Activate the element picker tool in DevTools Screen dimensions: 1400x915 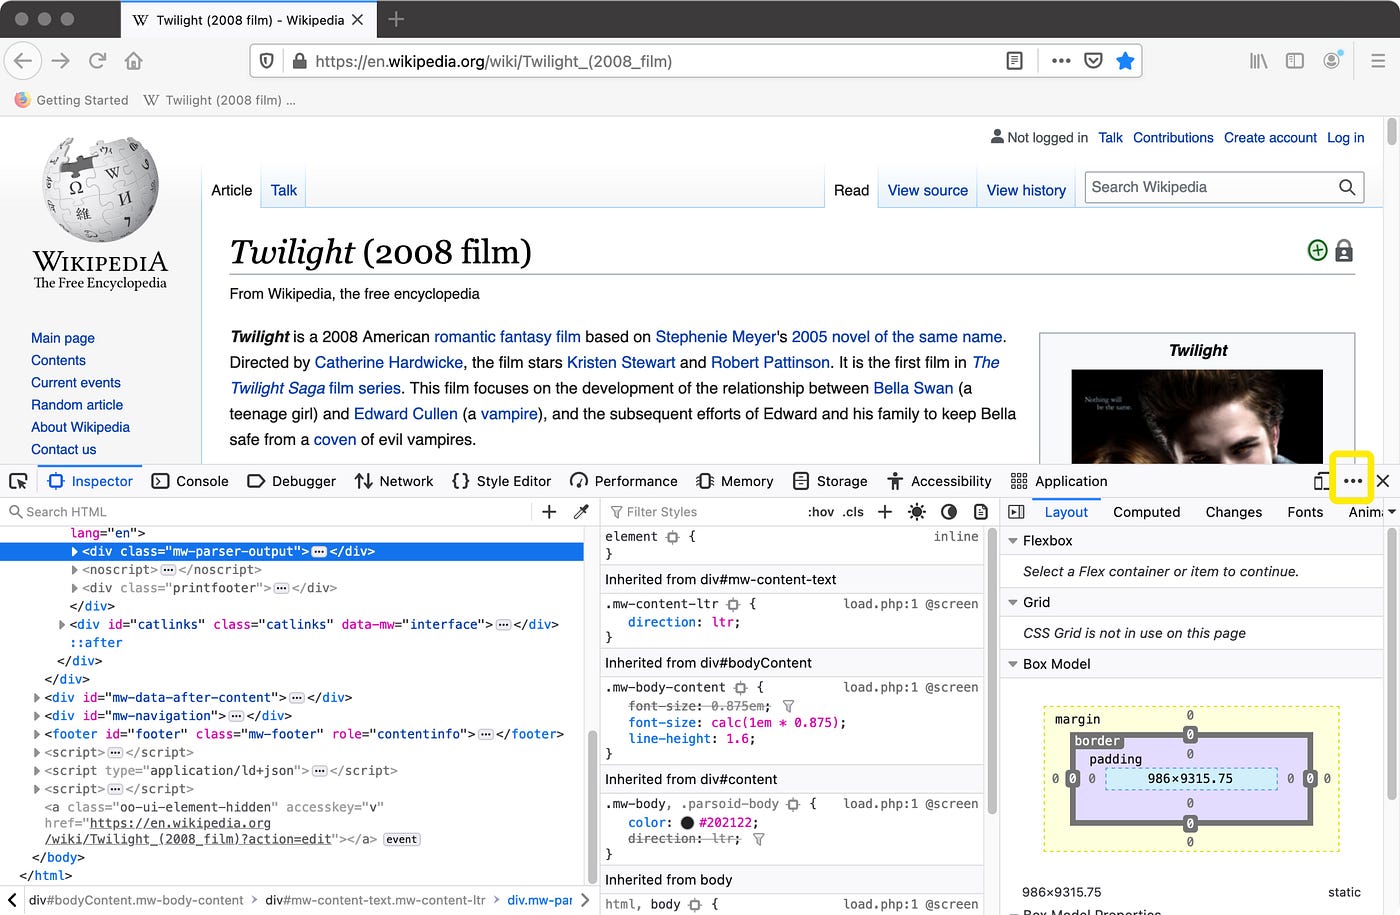(18, 481)
